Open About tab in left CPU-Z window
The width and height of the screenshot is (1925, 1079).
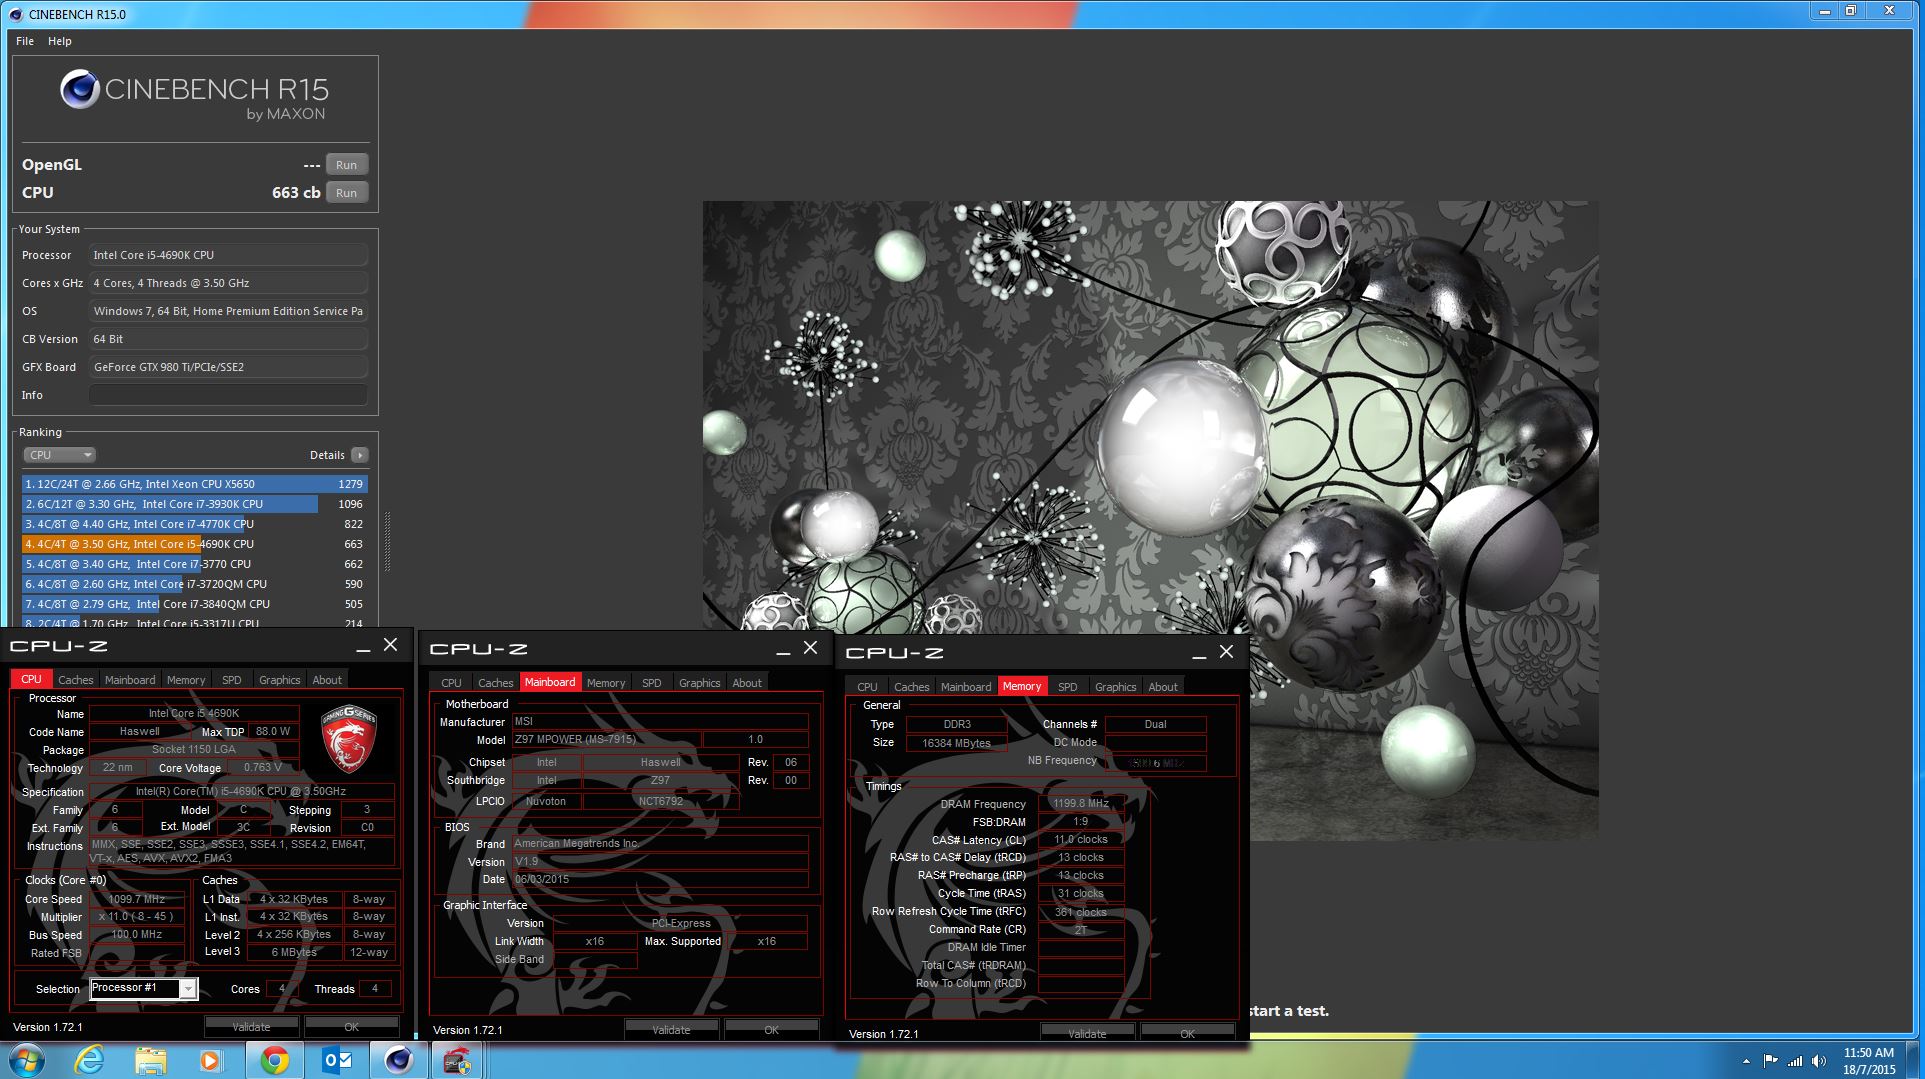click(327, 680)
